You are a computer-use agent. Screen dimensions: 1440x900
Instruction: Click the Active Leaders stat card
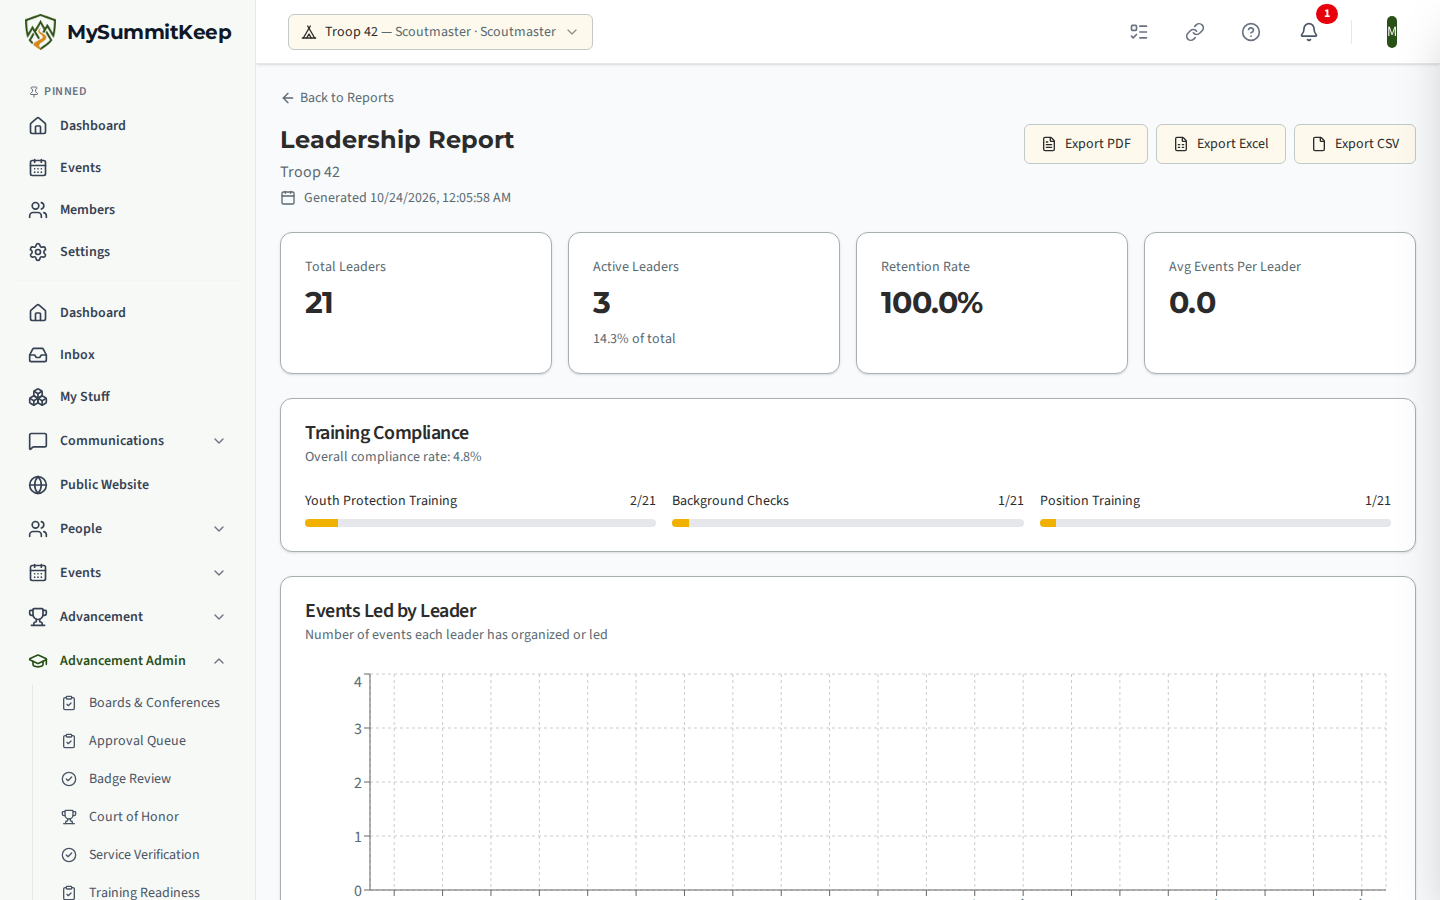pyautogui.click(x=704, y=303)
